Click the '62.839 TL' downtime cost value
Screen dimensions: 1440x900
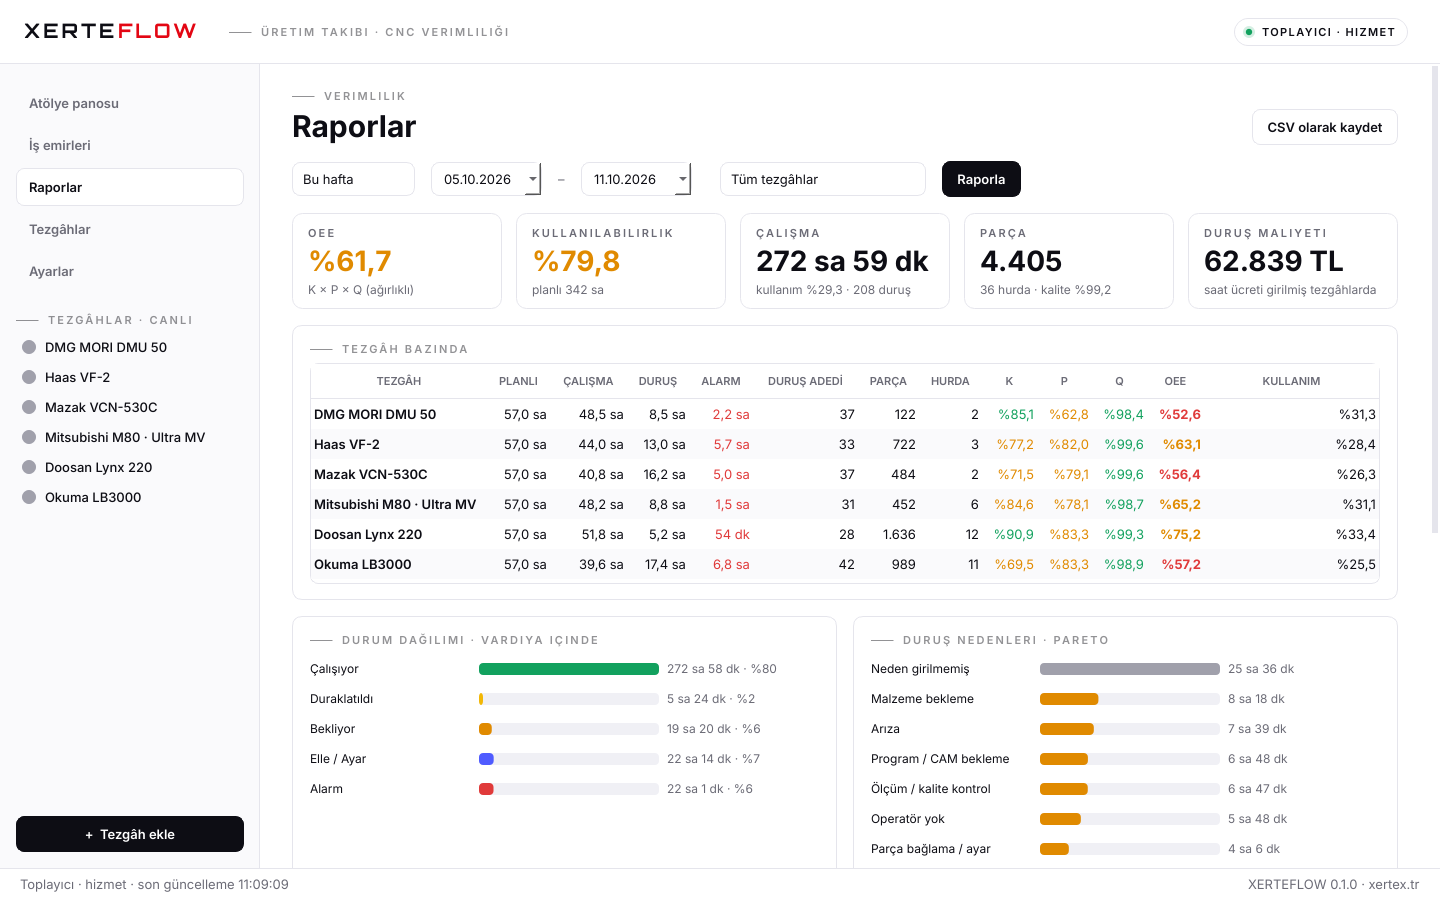pyautogui.click(x=1273, y=261)
